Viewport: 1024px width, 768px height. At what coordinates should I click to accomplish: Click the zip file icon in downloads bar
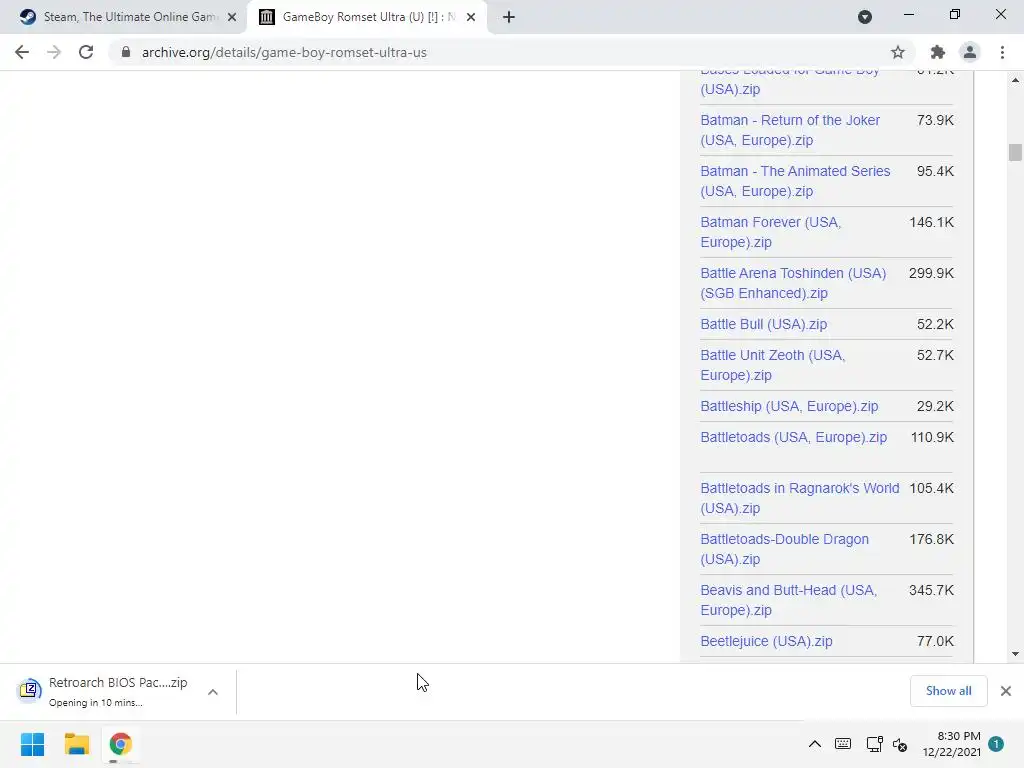[x=29, y=689]
